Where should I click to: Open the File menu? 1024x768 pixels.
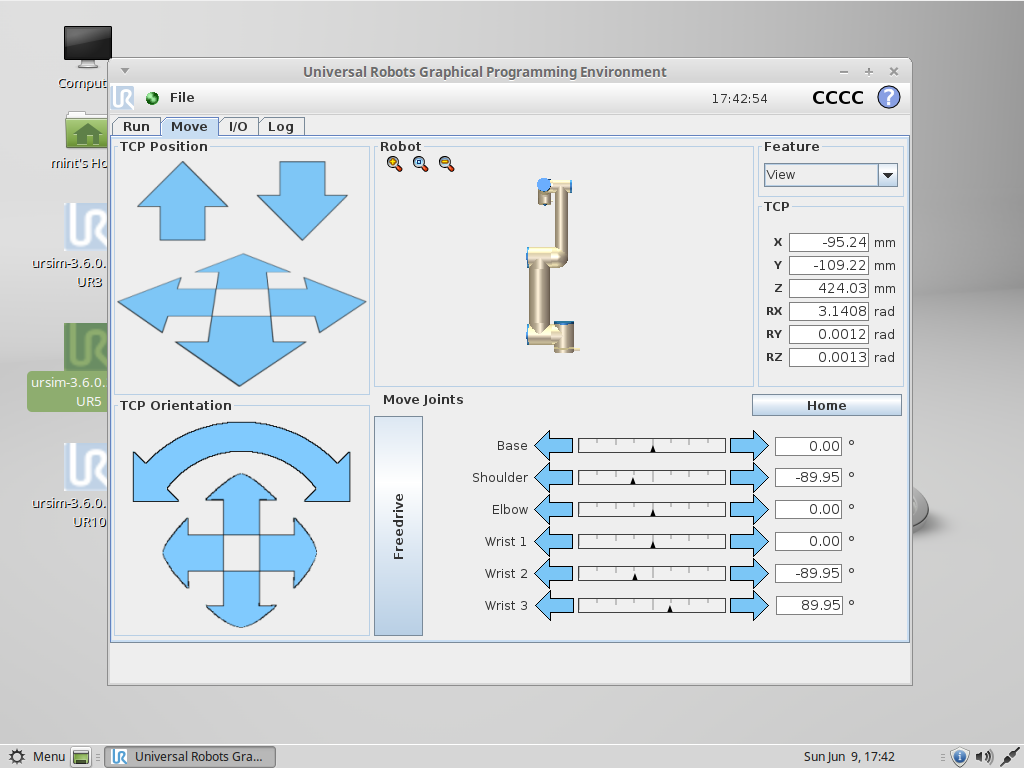click(x=183, y=97)
